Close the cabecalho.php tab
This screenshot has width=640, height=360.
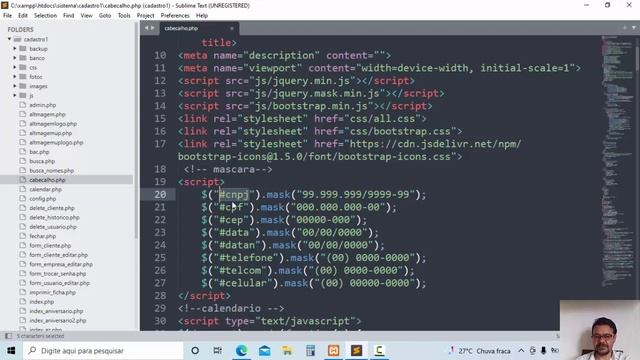232,28
